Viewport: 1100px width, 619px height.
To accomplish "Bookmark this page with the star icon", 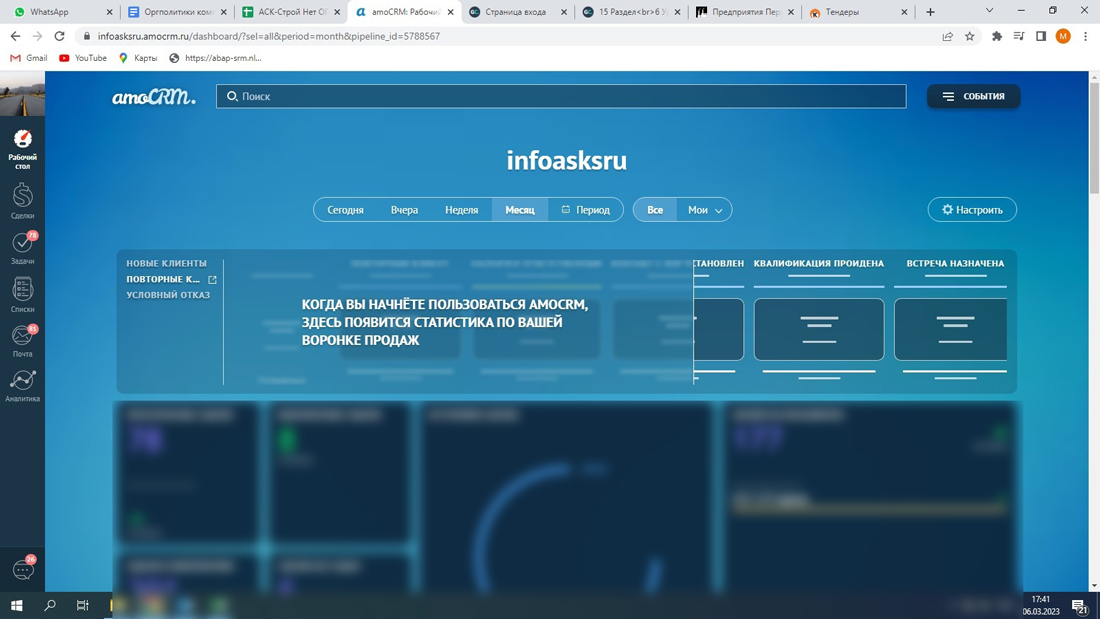I will 970,36.
